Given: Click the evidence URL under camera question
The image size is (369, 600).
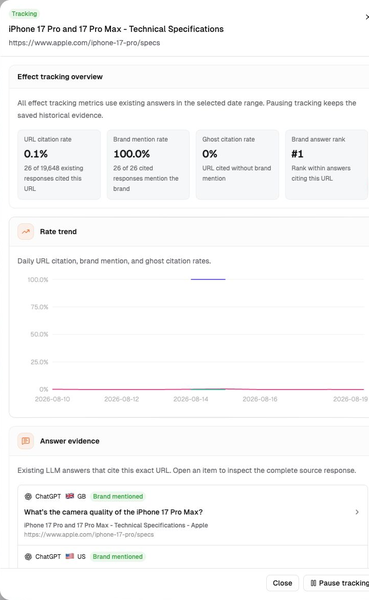Looking at the screenshot, I should 89,535.
